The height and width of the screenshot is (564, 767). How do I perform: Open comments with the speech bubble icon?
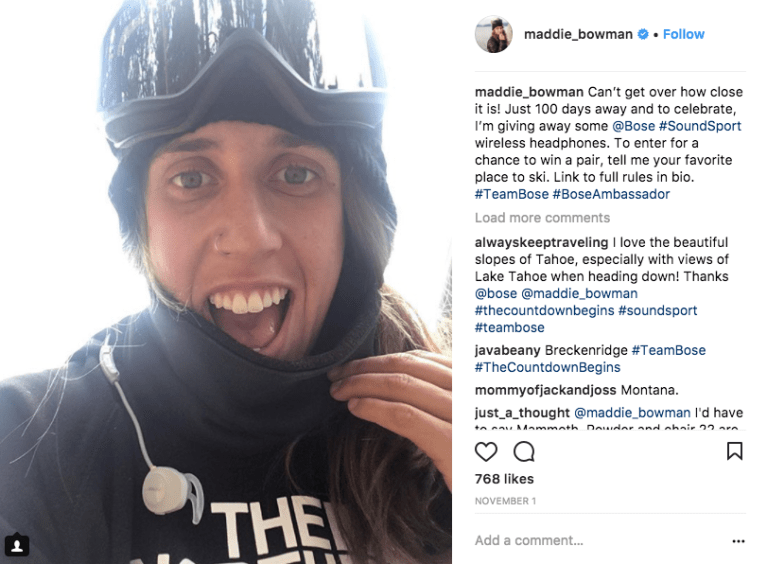click(524, 451)
